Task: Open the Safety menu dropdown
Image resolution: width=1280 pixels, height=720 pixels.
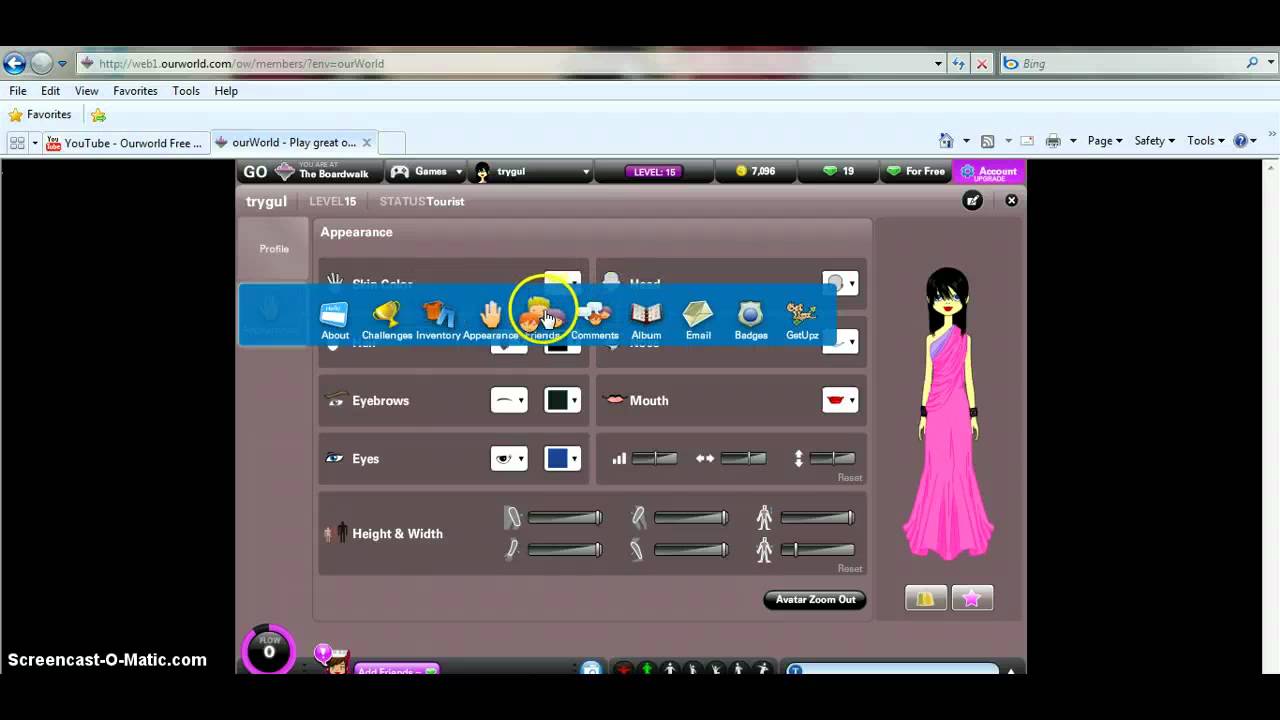Action: [1154, 141]
